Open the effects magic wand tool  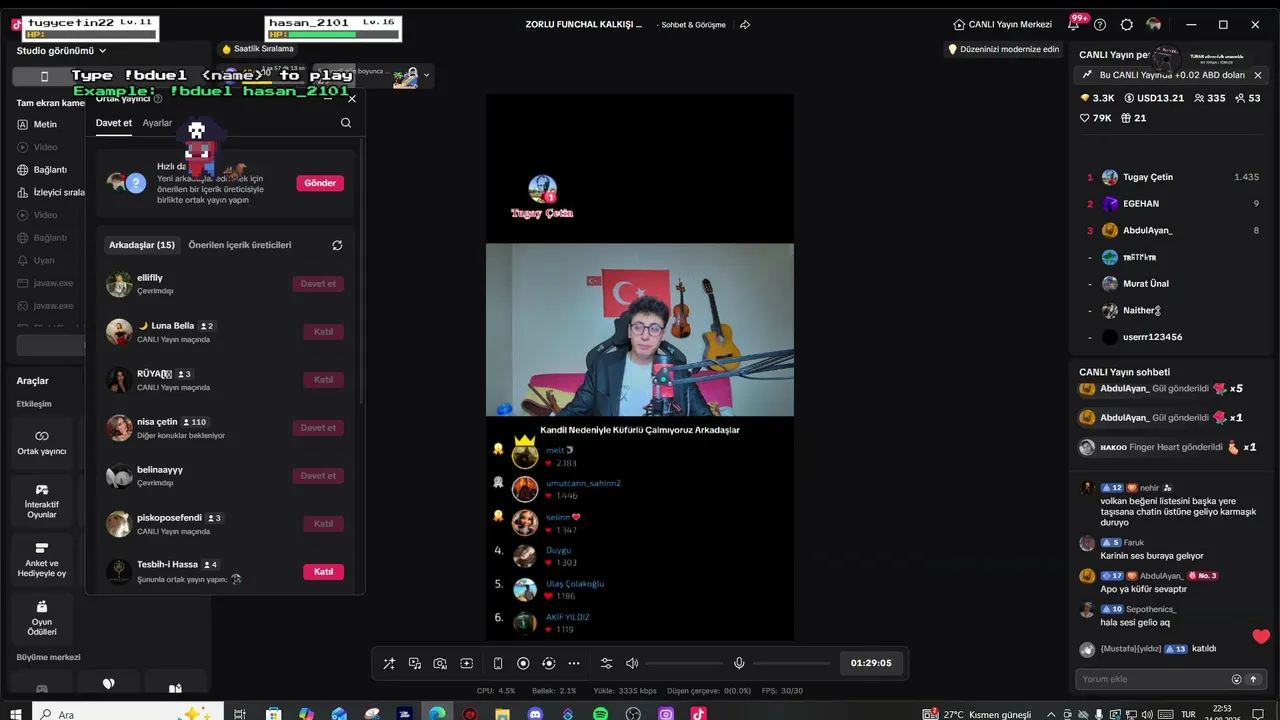tap(389, 663)
